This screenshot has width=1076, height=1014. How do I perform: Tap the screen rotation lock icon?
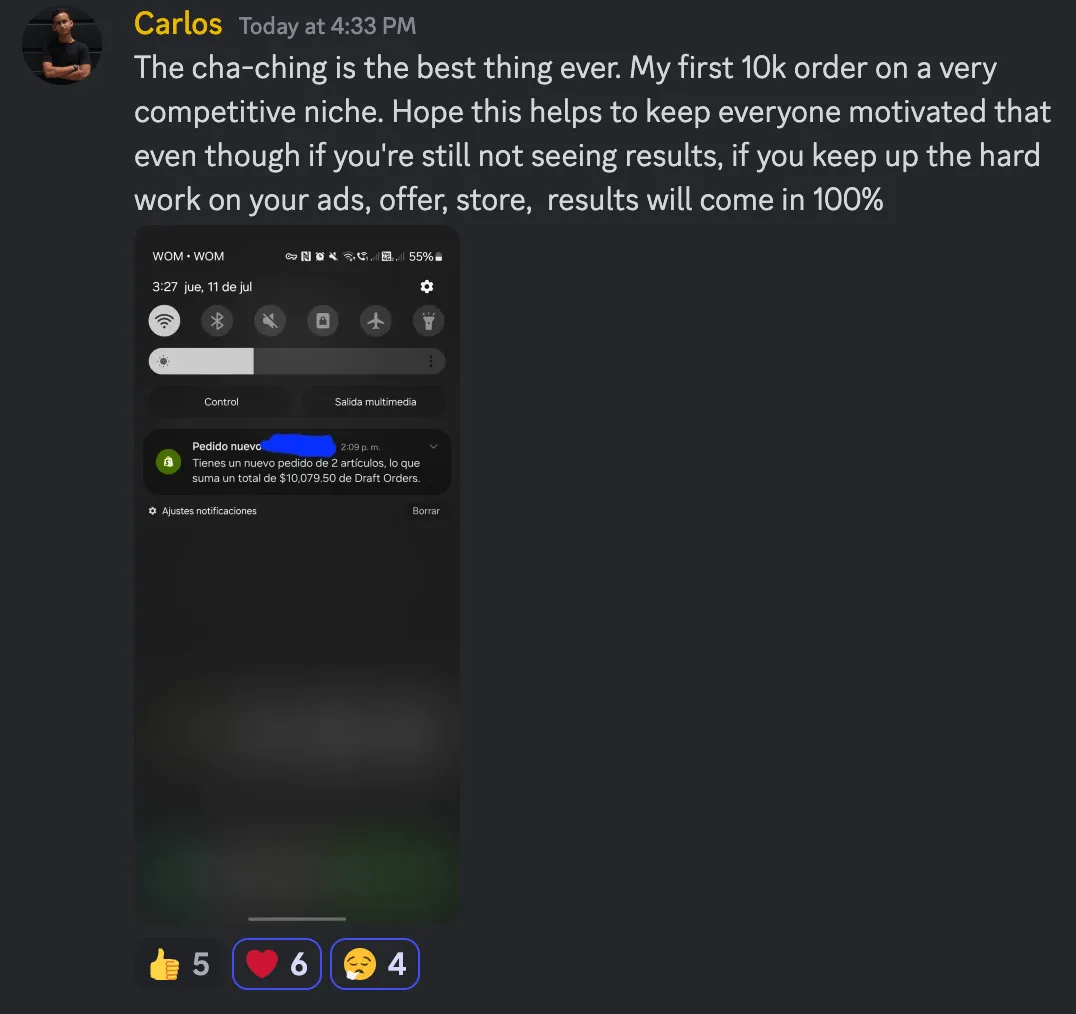(x=323, y=320)
